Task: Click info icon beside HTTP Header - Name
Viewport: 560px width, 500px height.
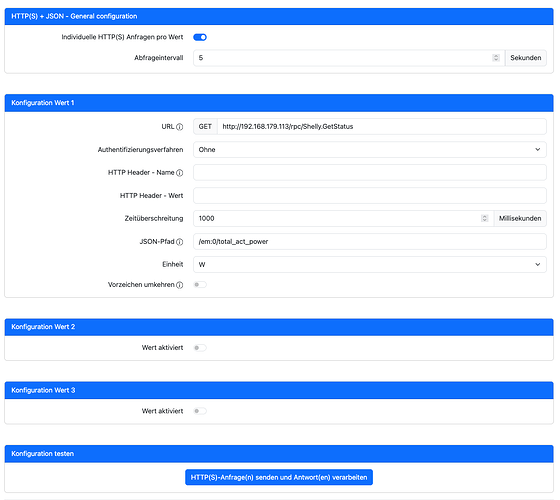Action: click(x=180, y=173)
